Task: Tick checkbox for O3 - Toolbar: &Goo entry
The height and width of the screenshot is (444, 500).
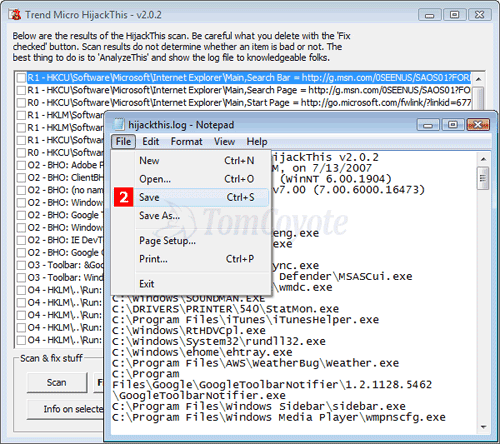Action: click(x=21, y=265)
